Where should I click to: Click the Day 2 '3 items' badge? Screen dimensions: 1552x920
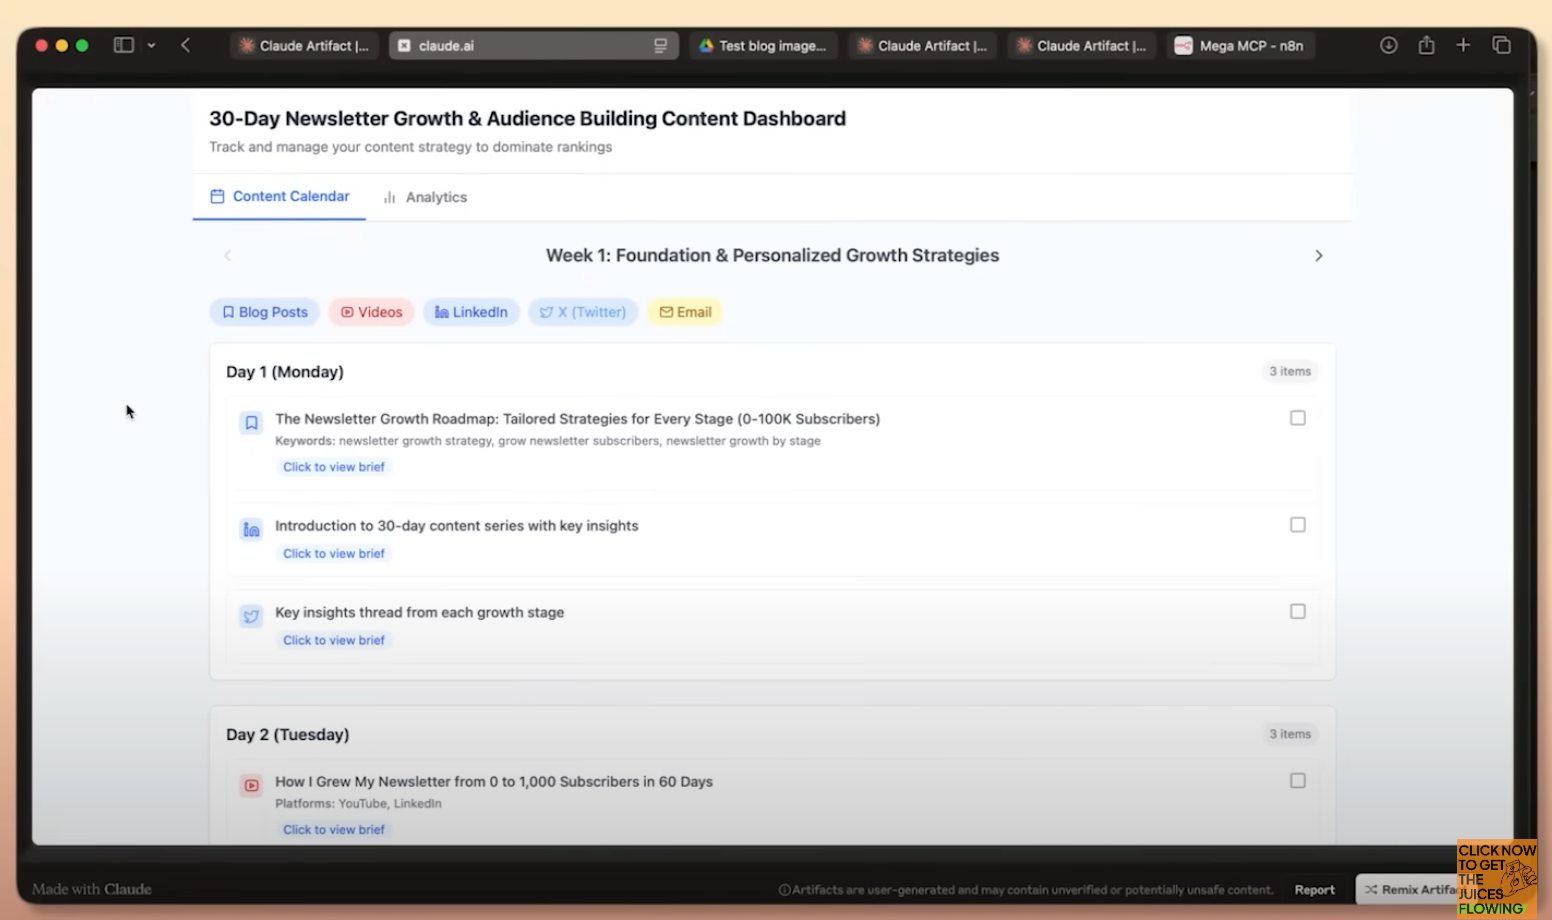(x=1290, y=734)
